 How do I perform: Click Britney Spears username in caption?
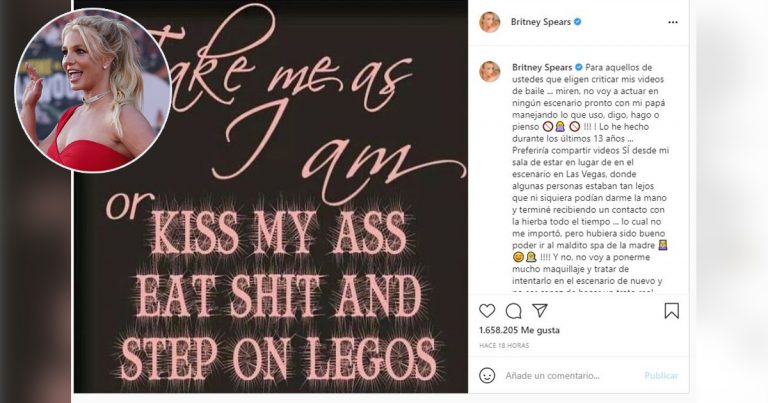point(539,67)
